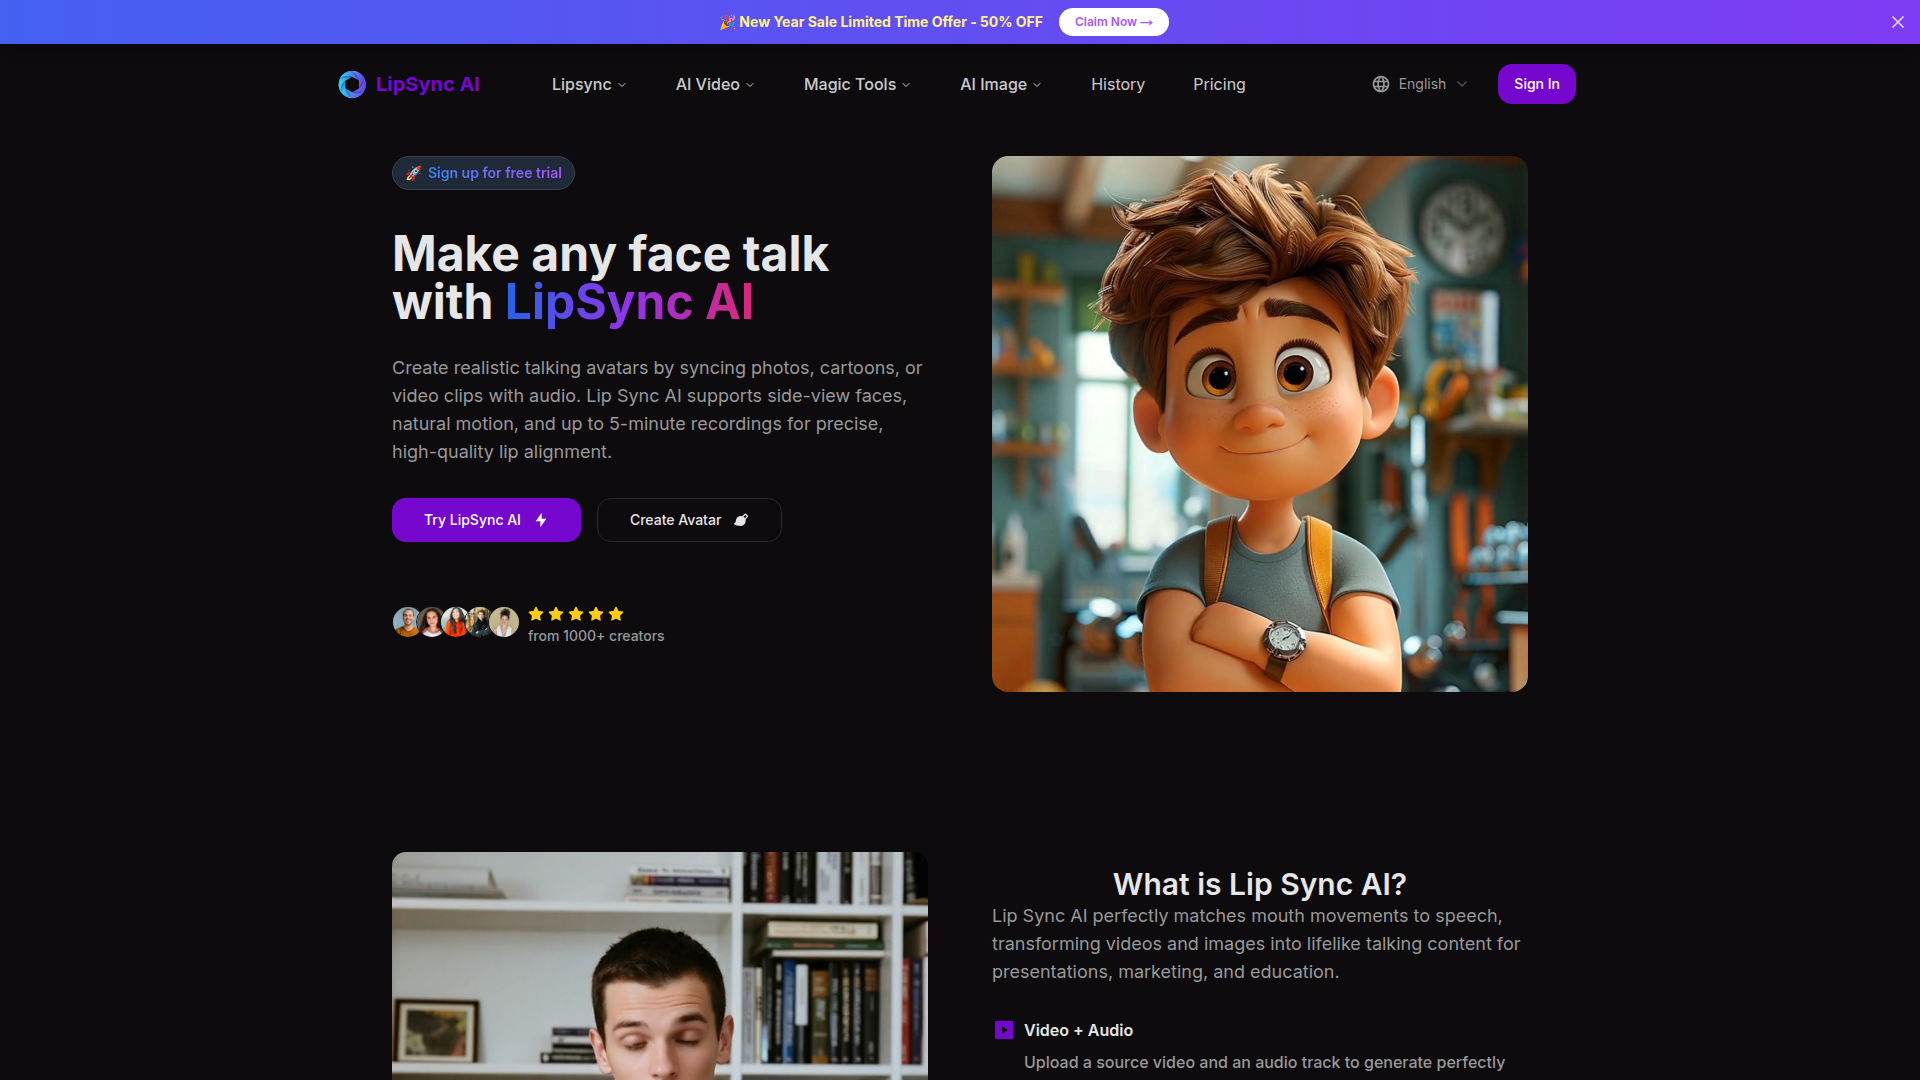Go to the History page

pos(1118,84)
